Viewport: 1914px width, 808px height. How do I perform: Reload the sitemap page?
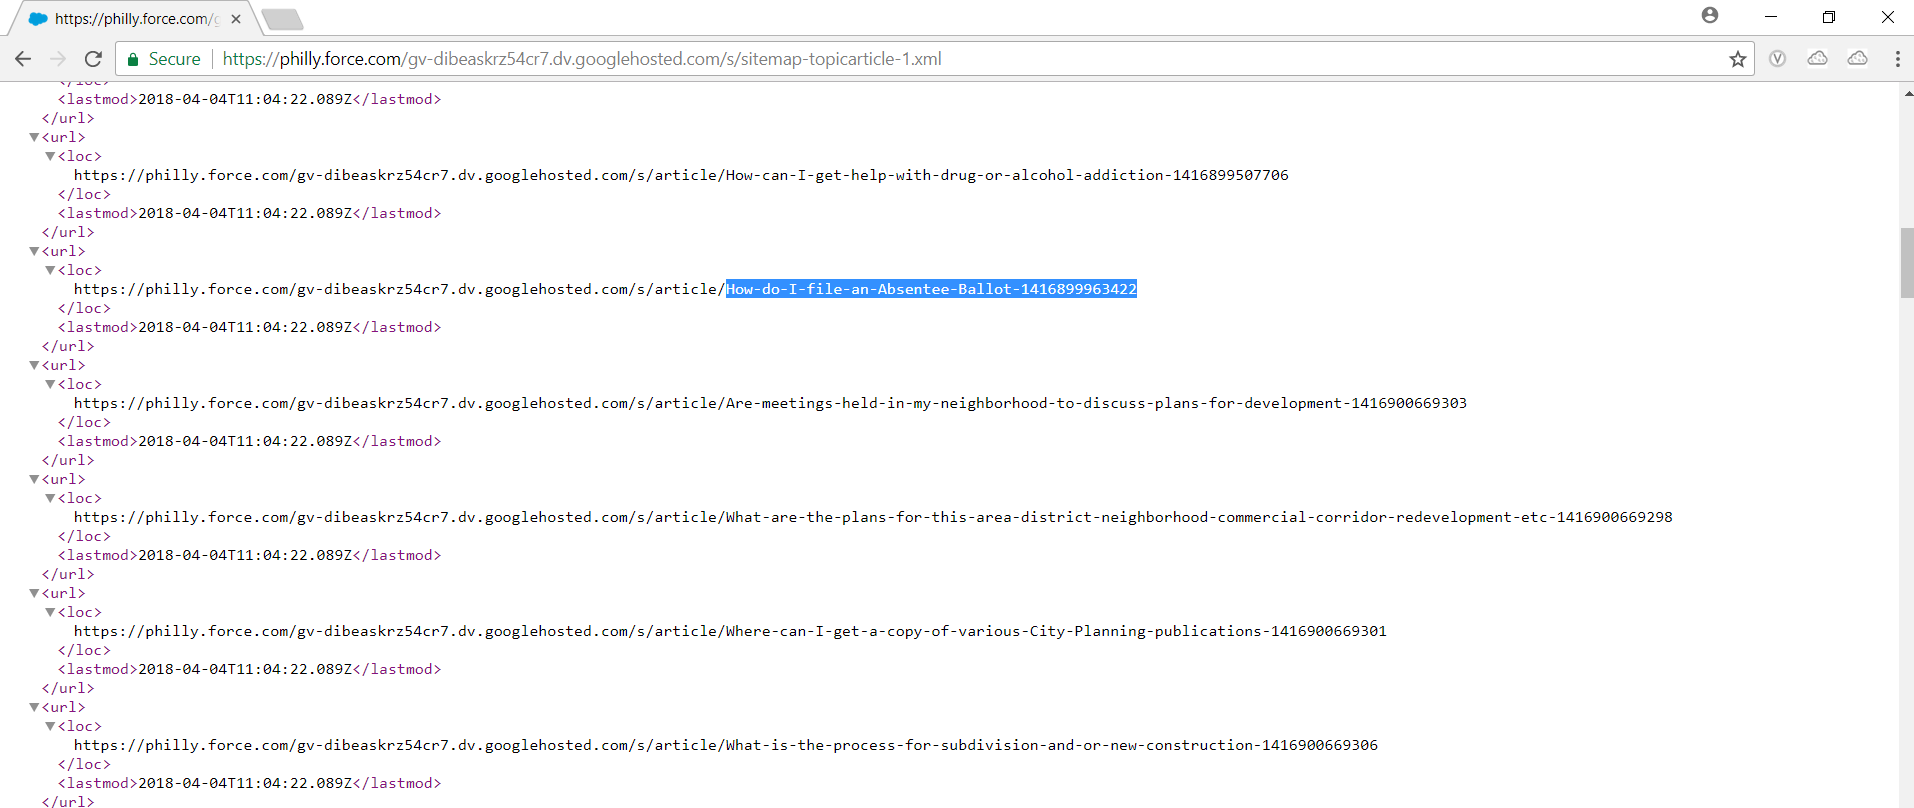pos(93,59)
